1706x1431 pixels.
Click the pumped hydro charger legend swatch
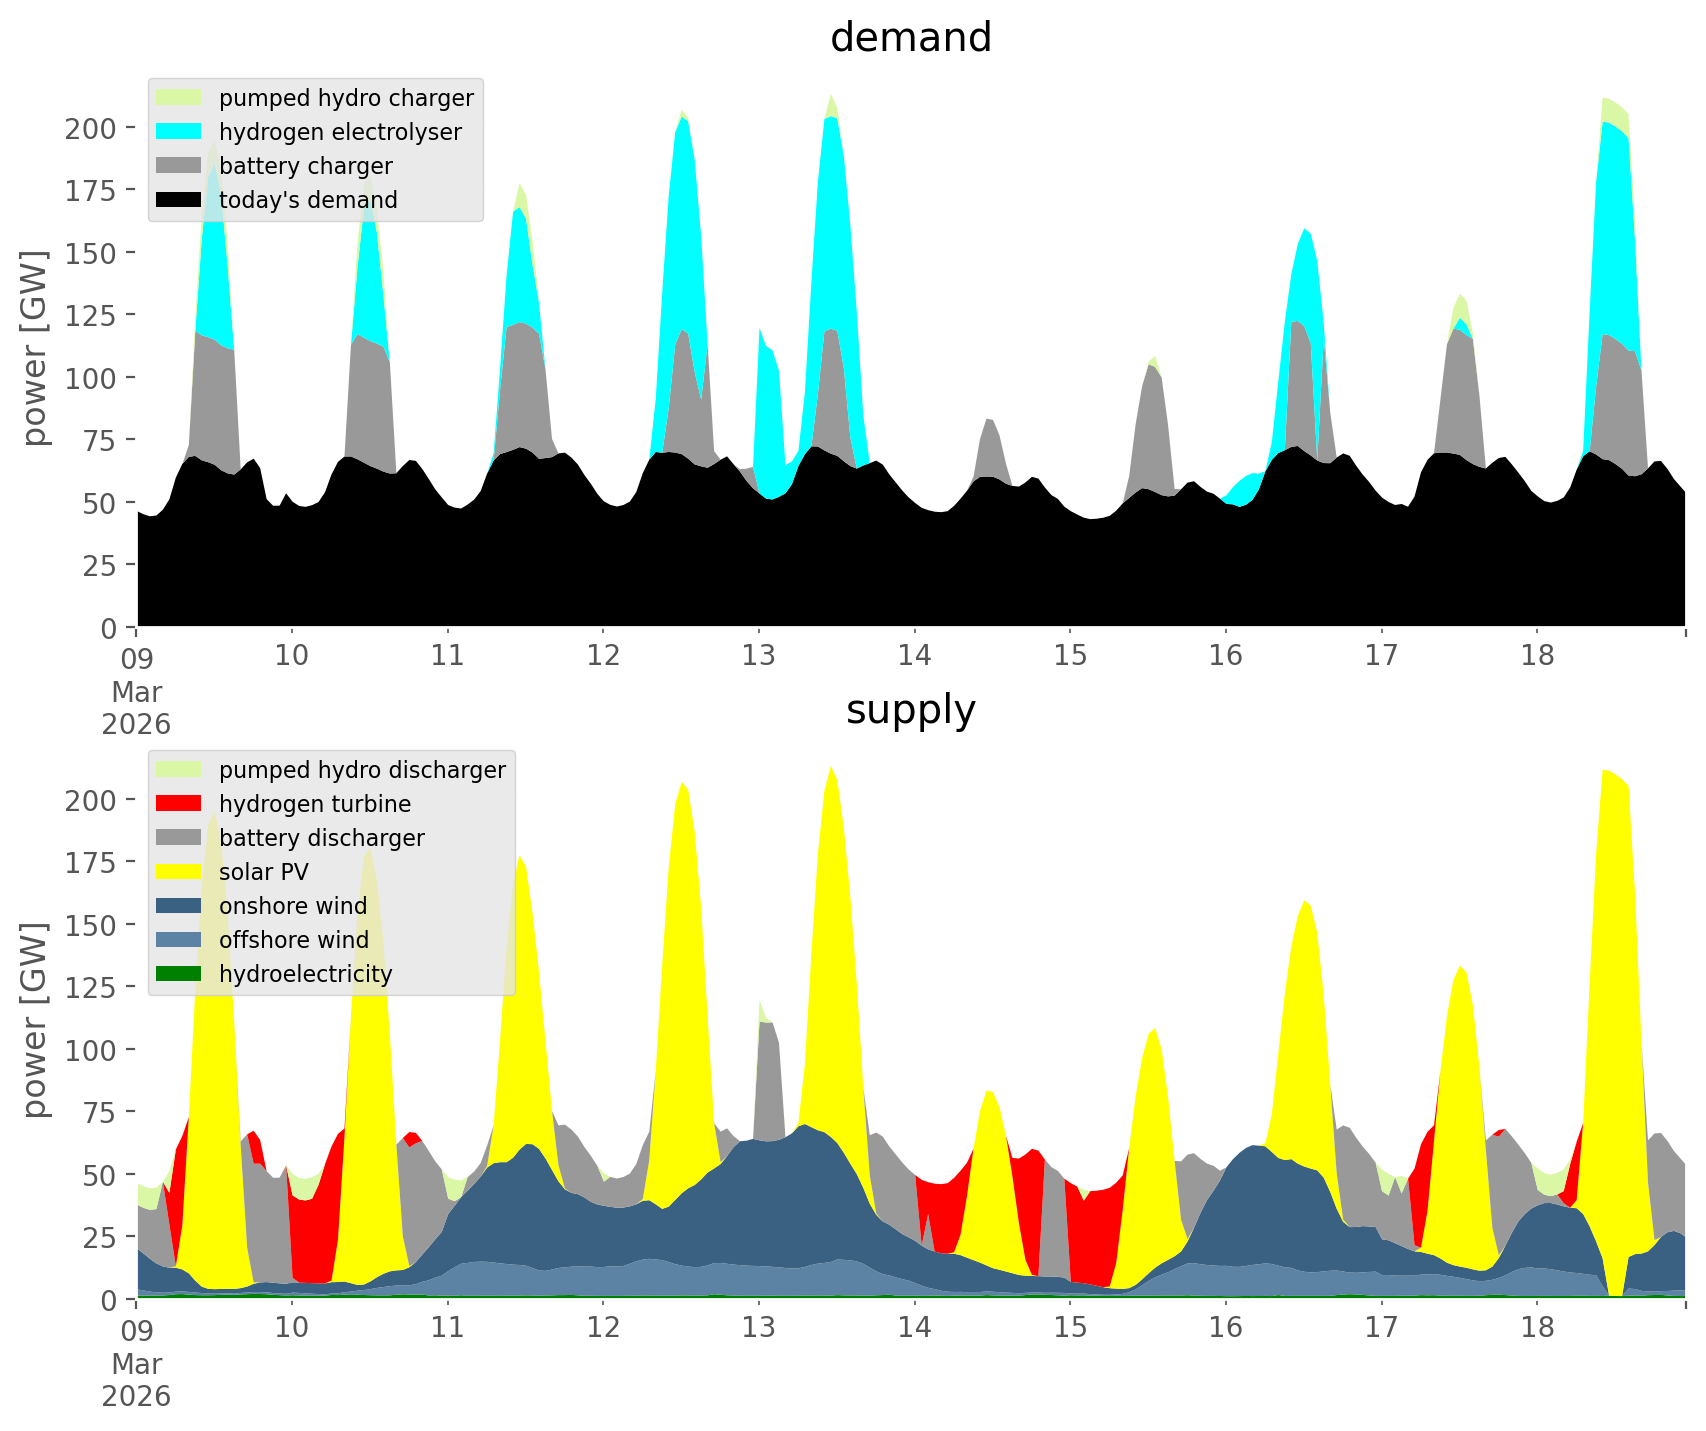coord(179,98)
